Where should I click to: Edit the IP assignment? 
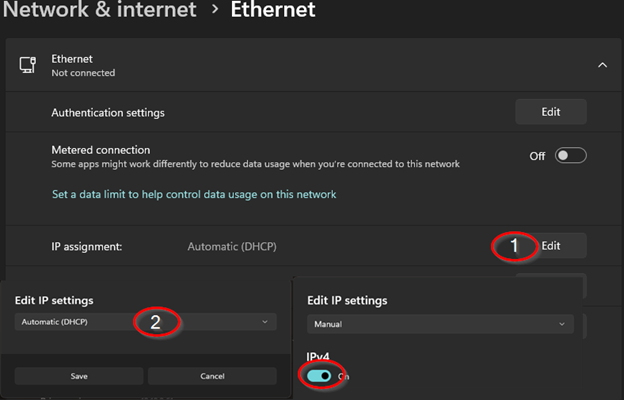(551, 245)
